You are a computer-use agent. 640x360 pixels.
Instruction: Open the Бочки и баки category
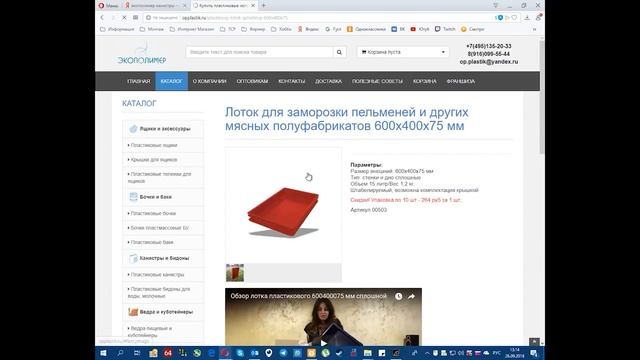pyautogui.click(x=163, y=197)
